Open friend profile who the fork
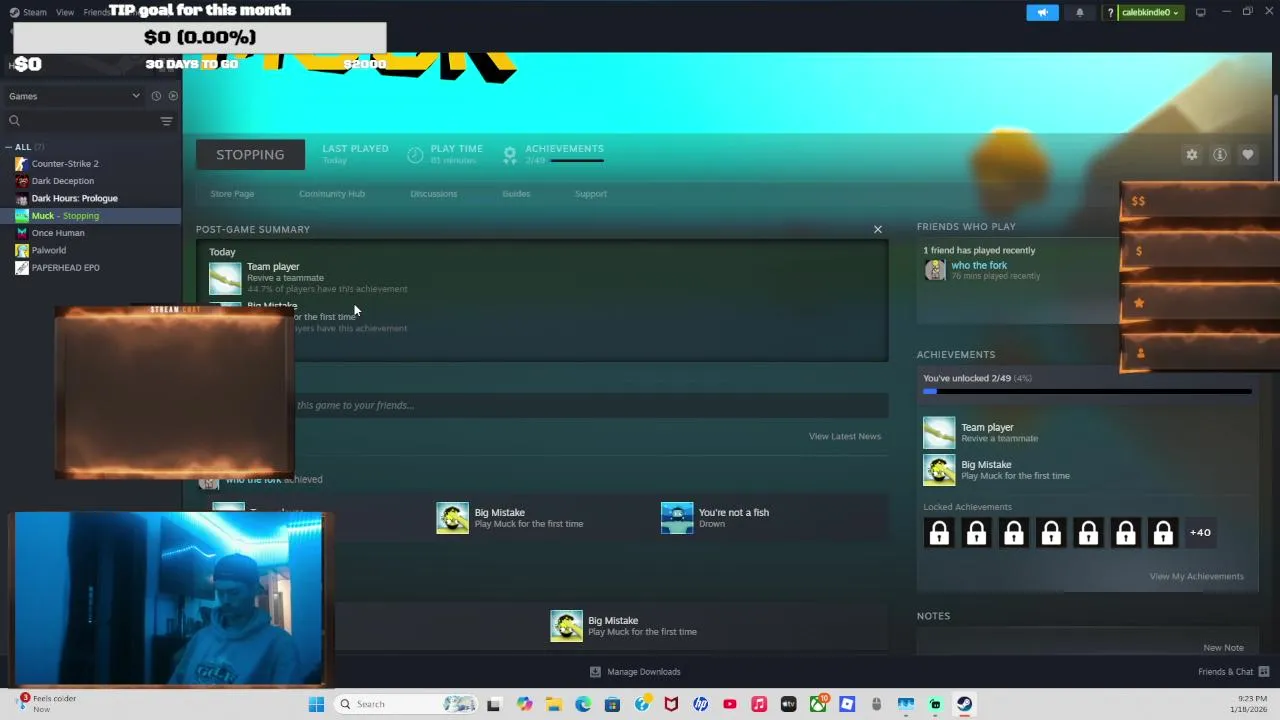1280x720 pixels. 979,266
